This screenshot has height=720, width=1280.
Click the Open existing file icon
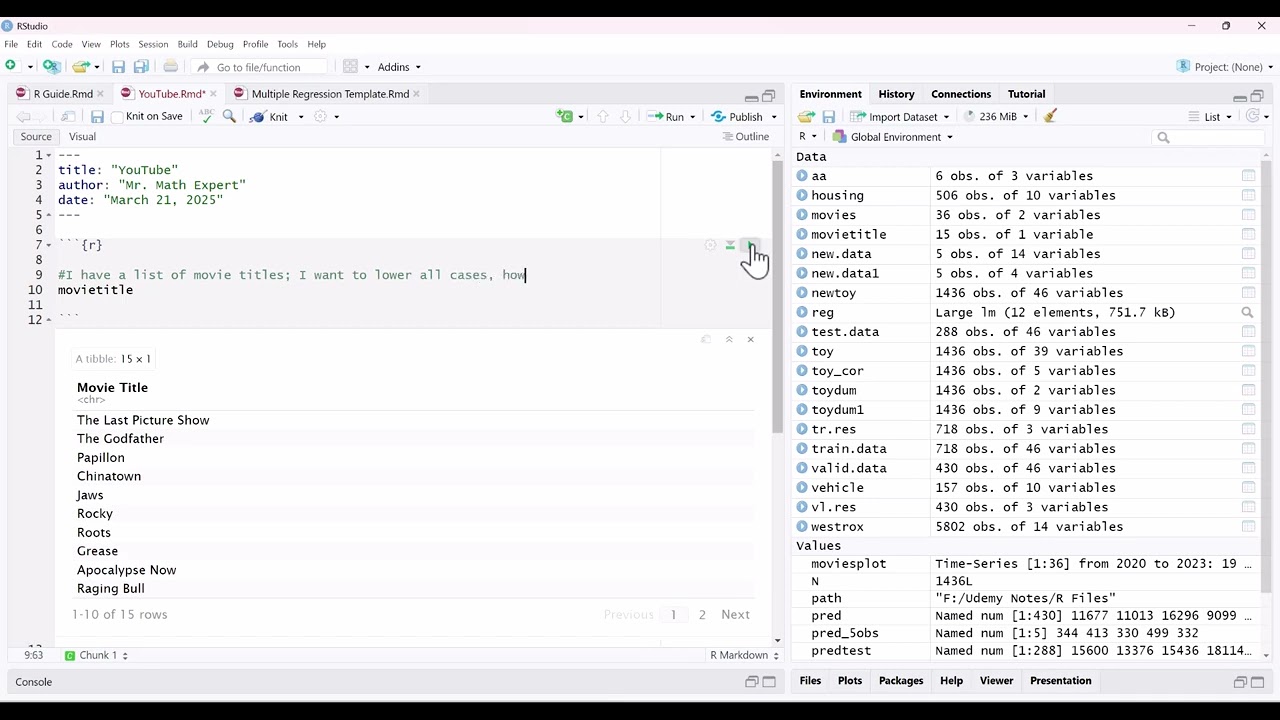[80, 67]
